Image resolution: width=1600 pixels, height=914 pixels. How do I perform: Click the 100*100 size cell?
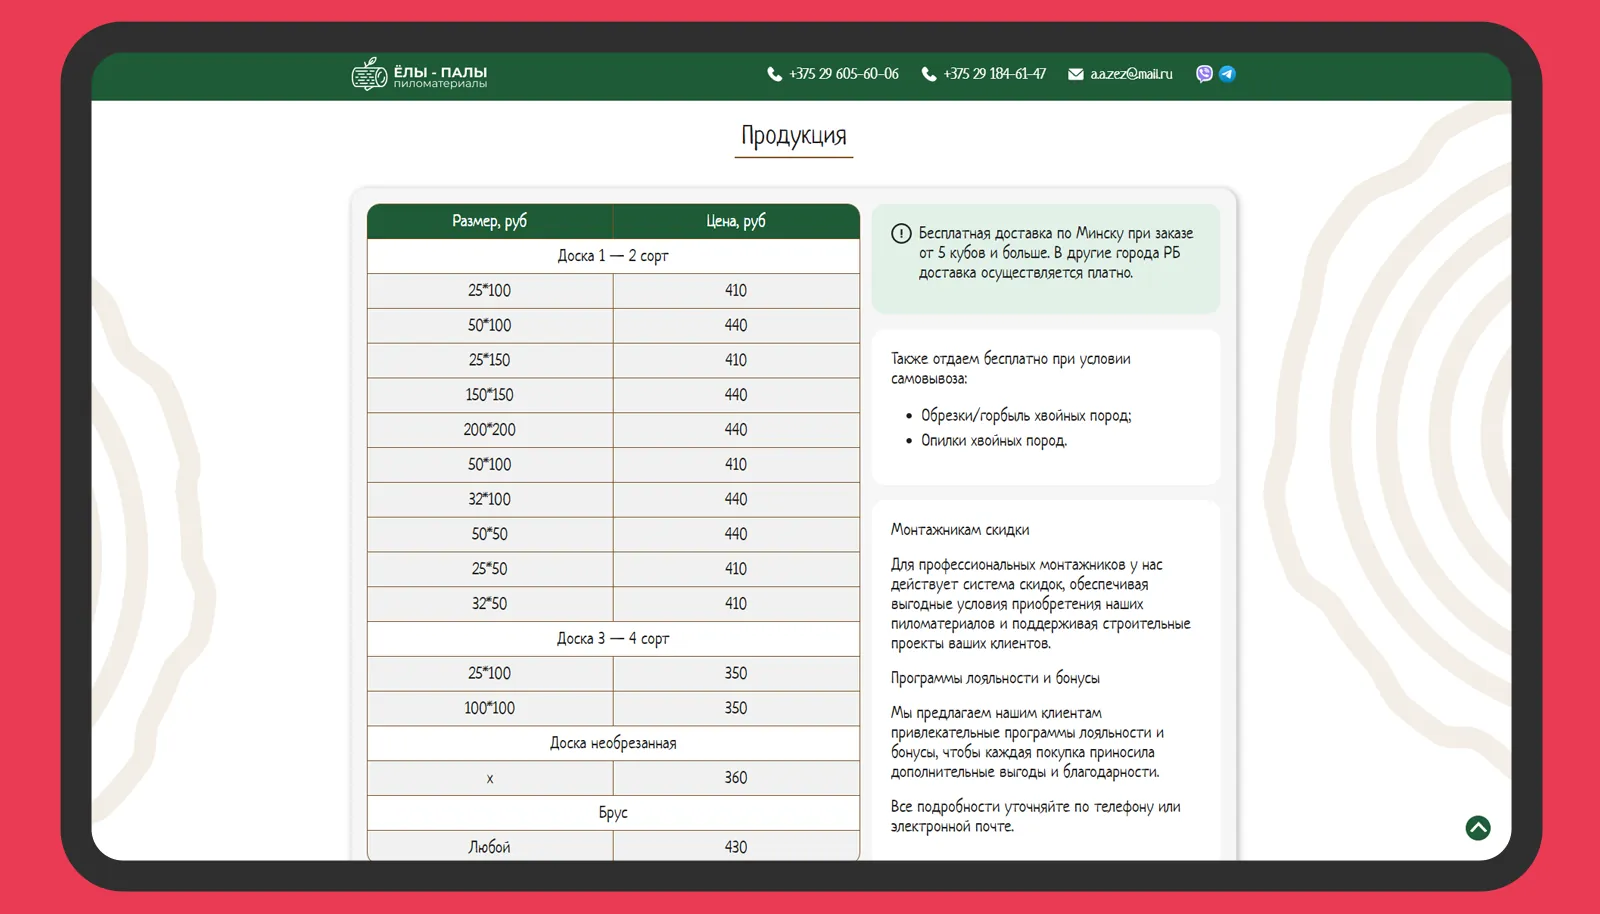[x=490, y=708]
